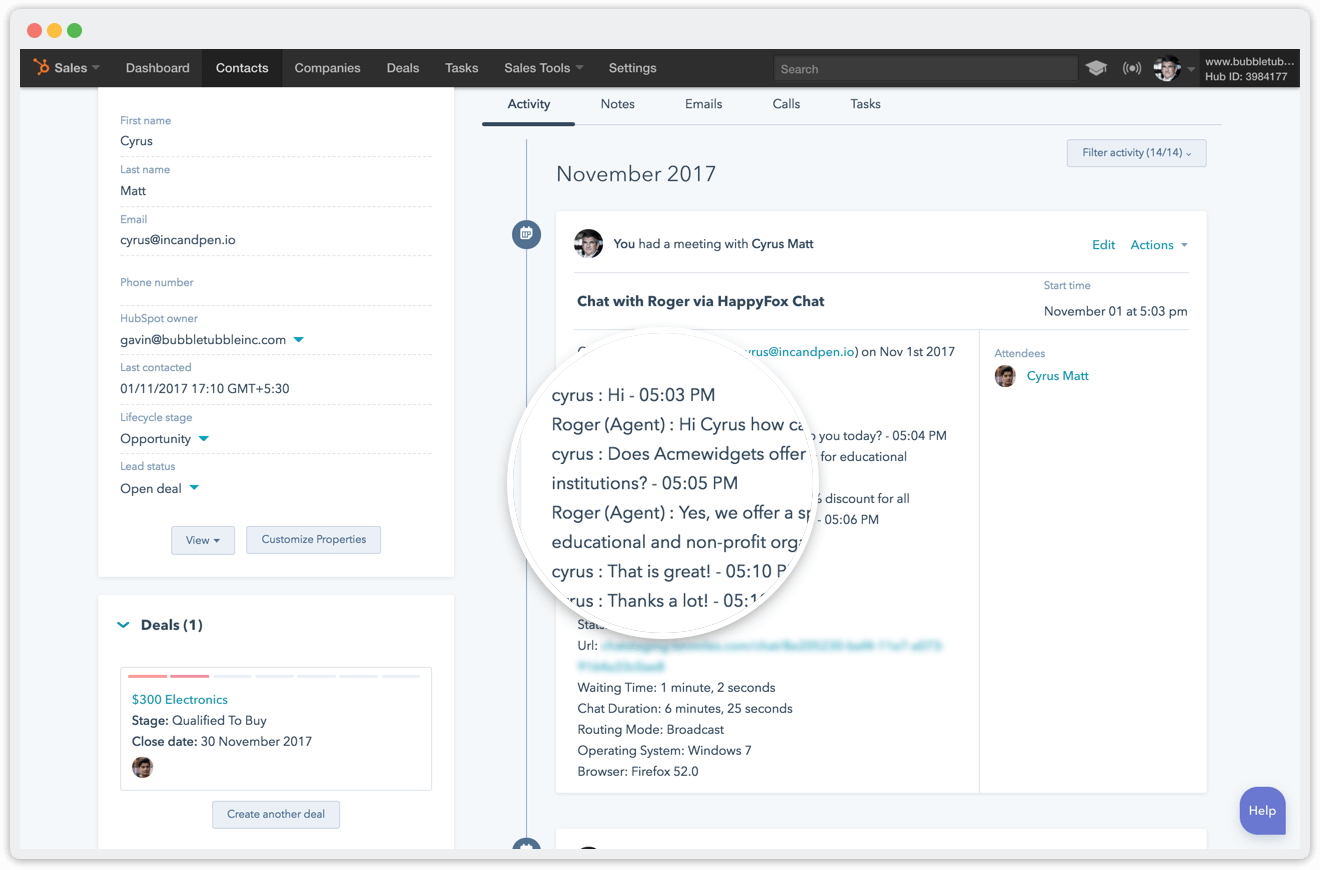Screen dimensions: 1320x870
Task: Click the HubSpot sprocket logo
Action: (41, 68)
